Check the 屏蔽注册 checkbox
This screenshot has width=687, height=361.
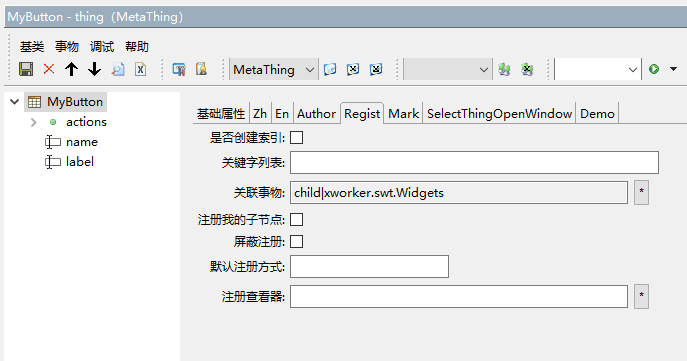(x=297, y=241)
